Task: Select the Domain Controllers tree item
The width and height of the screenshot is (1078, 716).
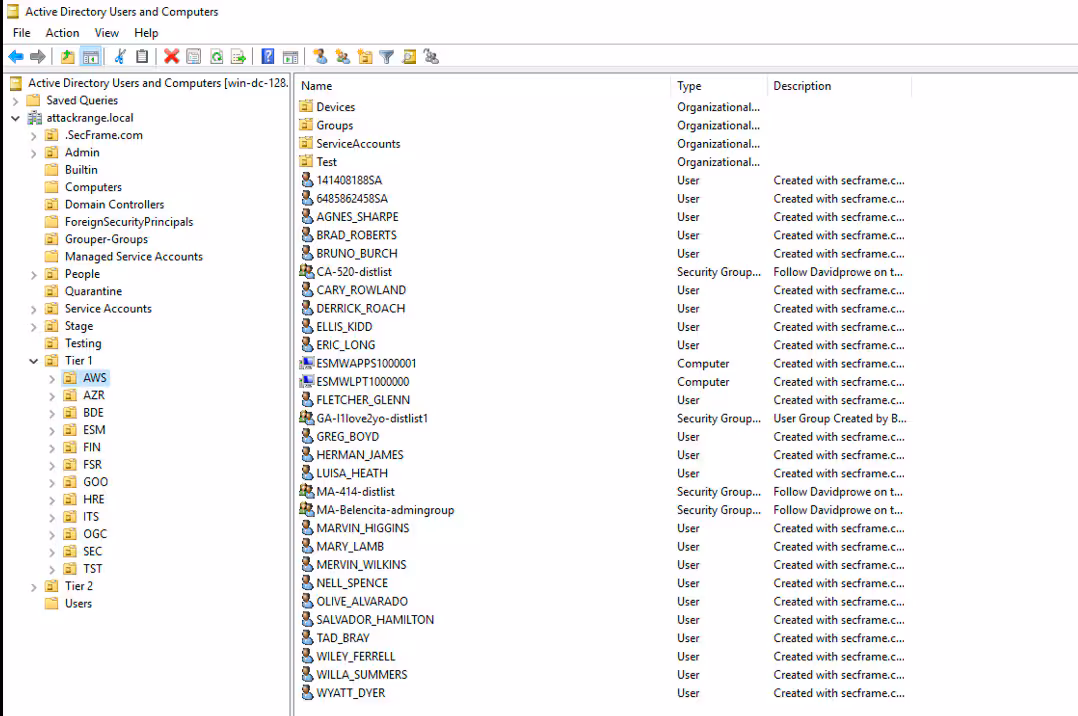Action: pyautogui.click(x=114, y=205)
